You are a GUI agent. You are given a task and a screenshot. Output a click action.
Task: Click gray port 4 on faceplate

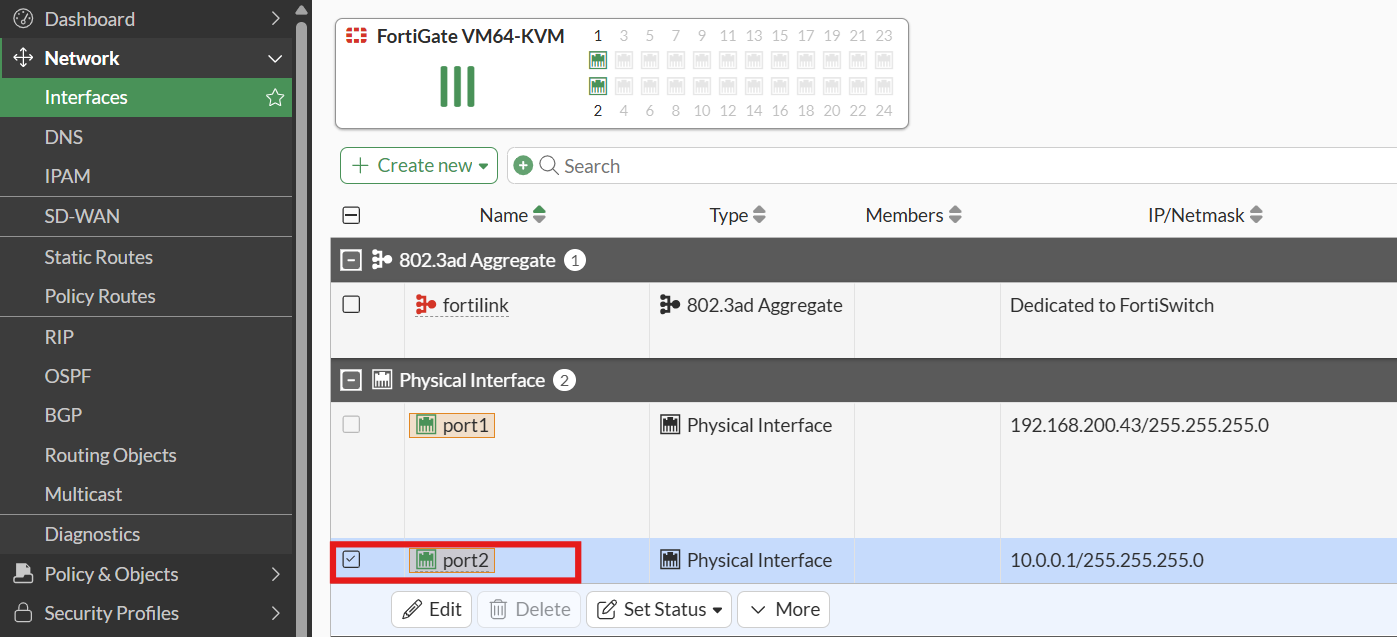pos(624,86)
